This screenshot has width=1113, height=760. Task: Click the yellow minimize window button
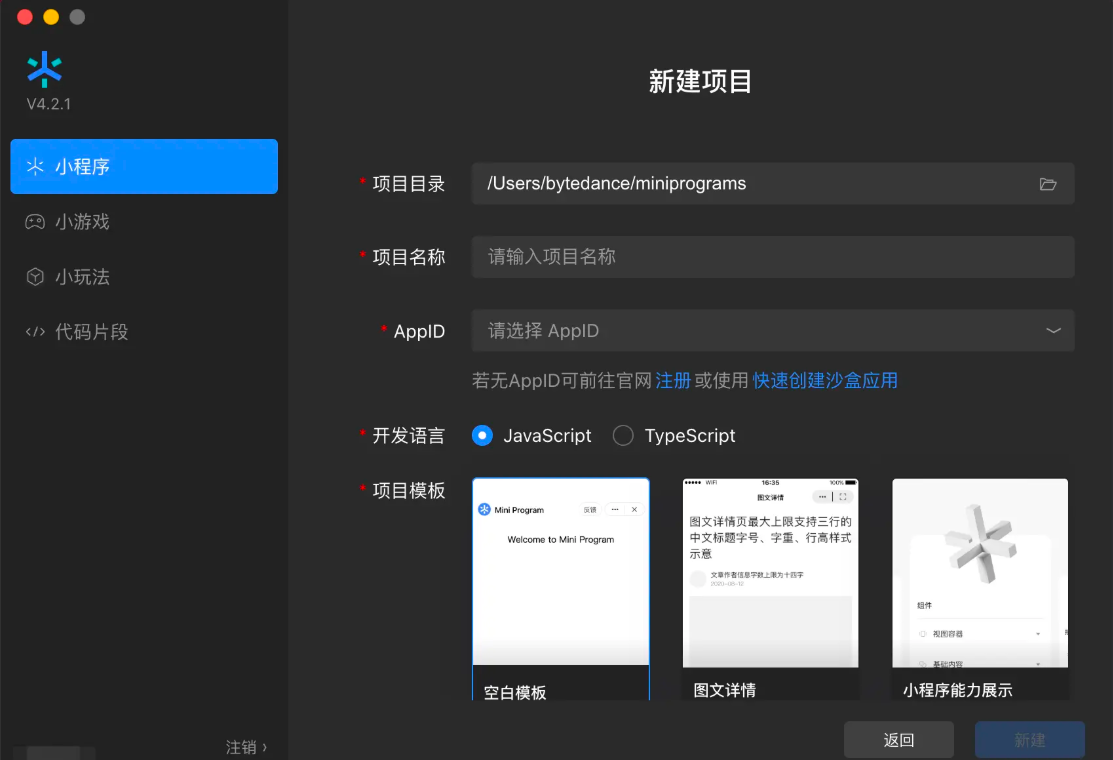[51, 17]
